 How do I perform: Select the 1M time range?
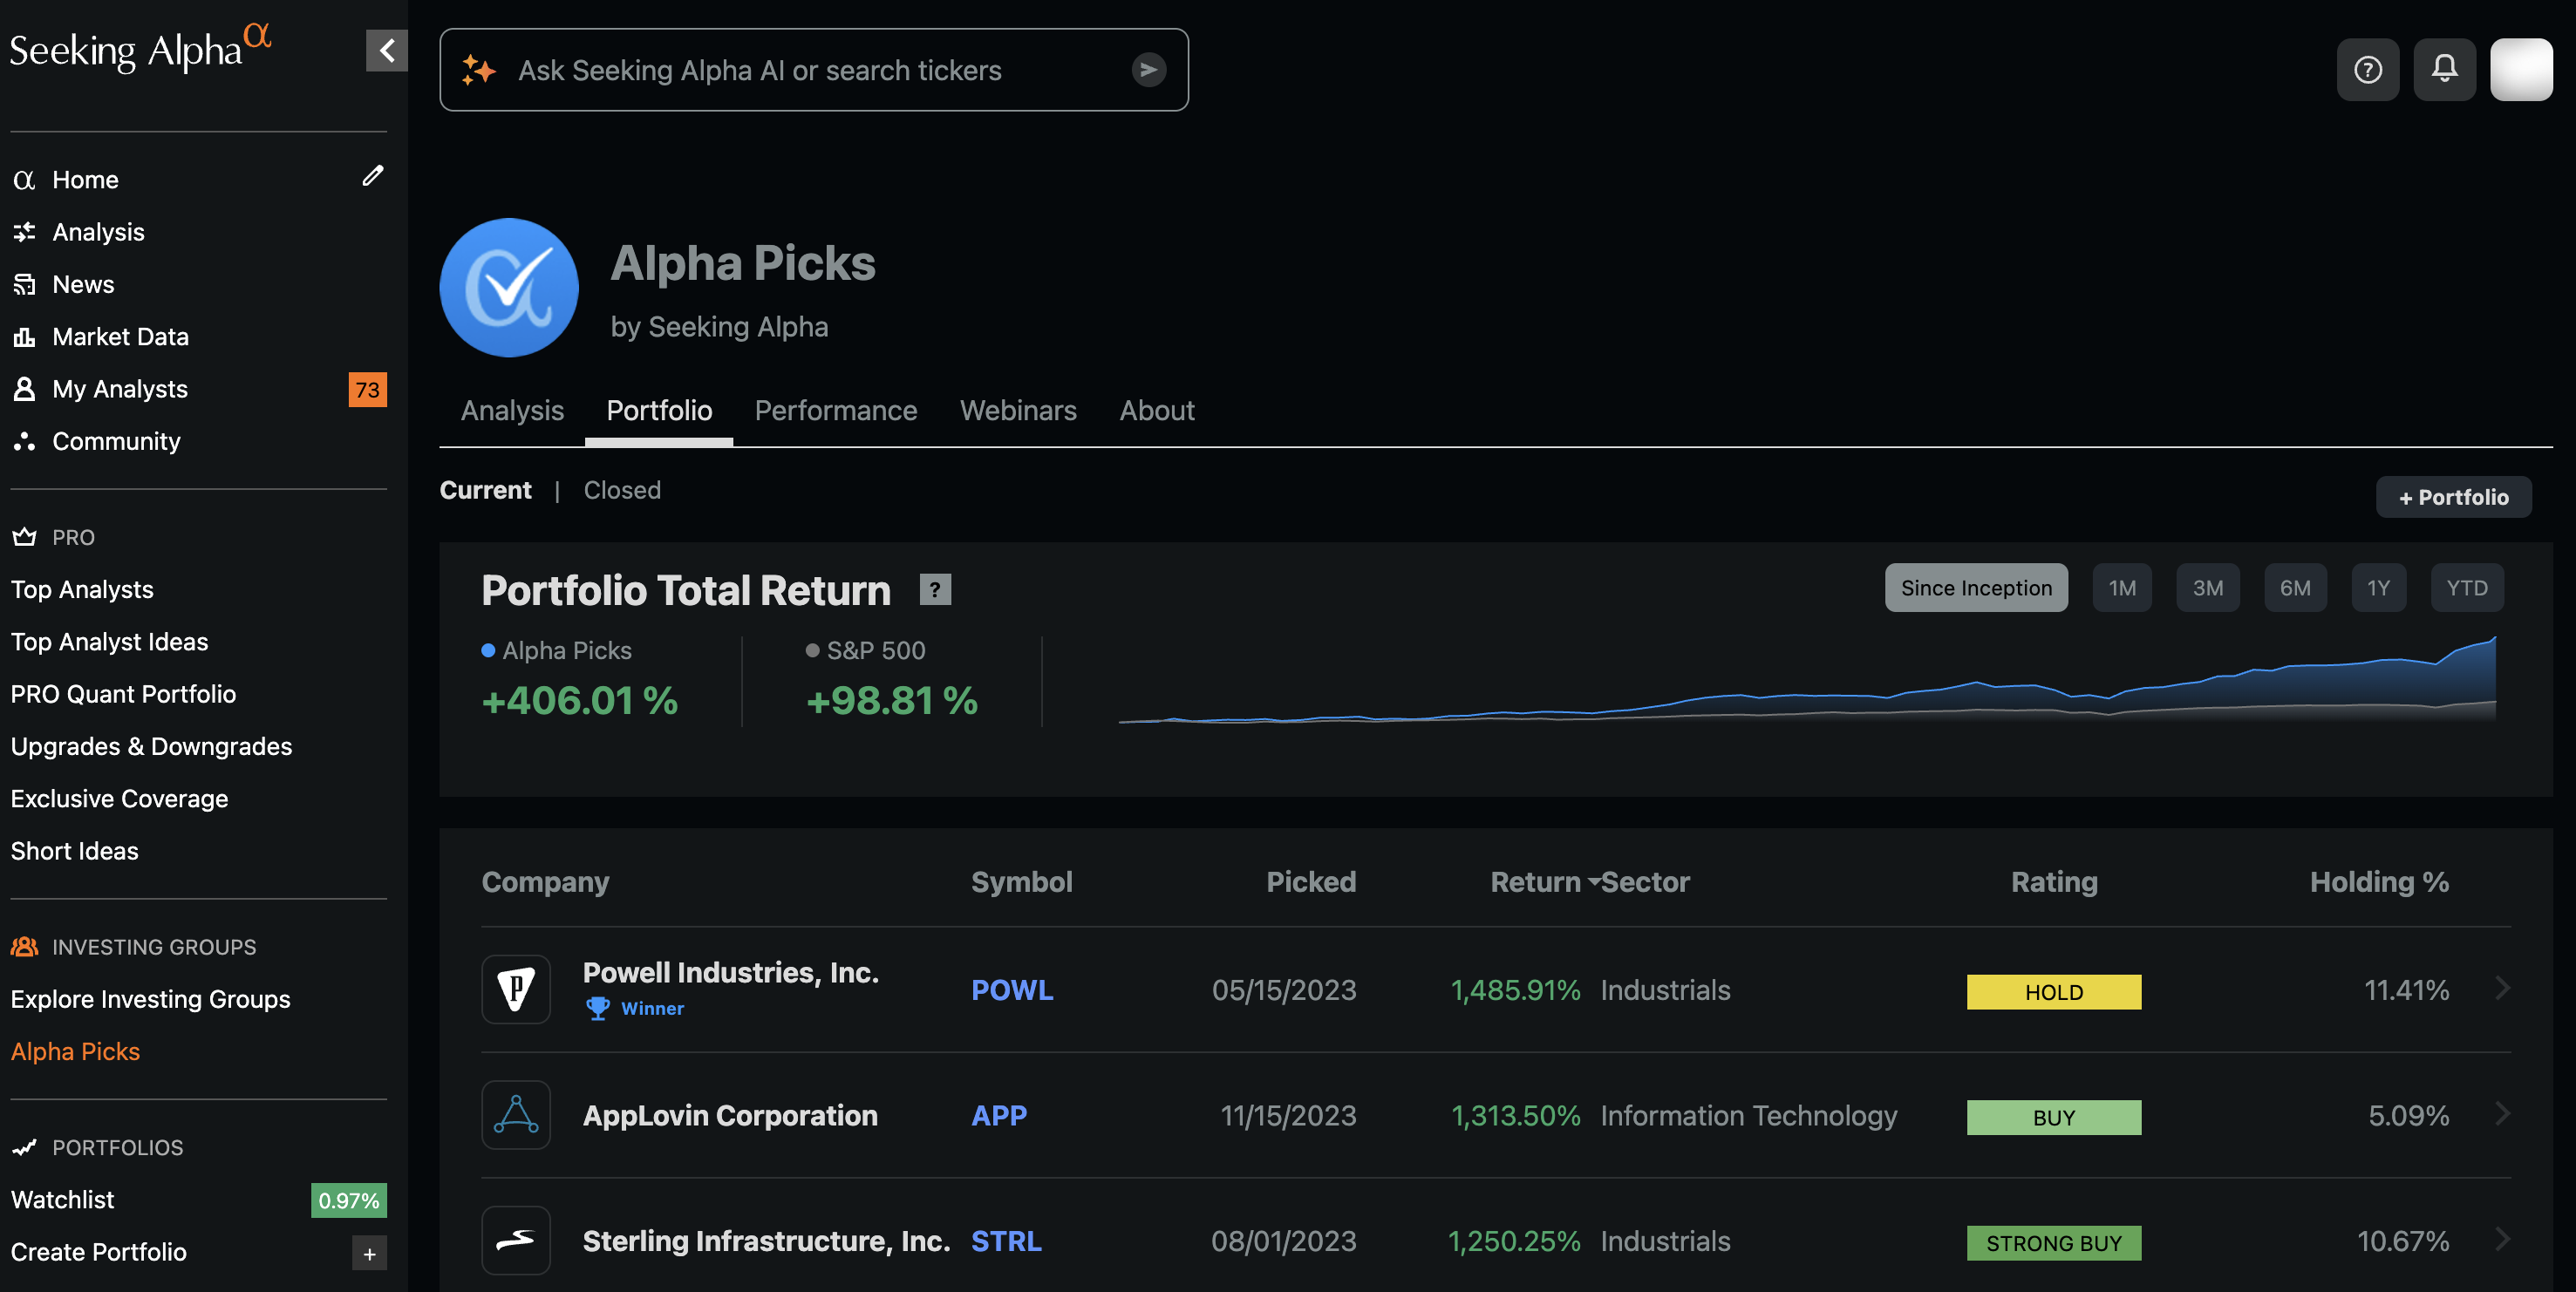click(2122, 588)
